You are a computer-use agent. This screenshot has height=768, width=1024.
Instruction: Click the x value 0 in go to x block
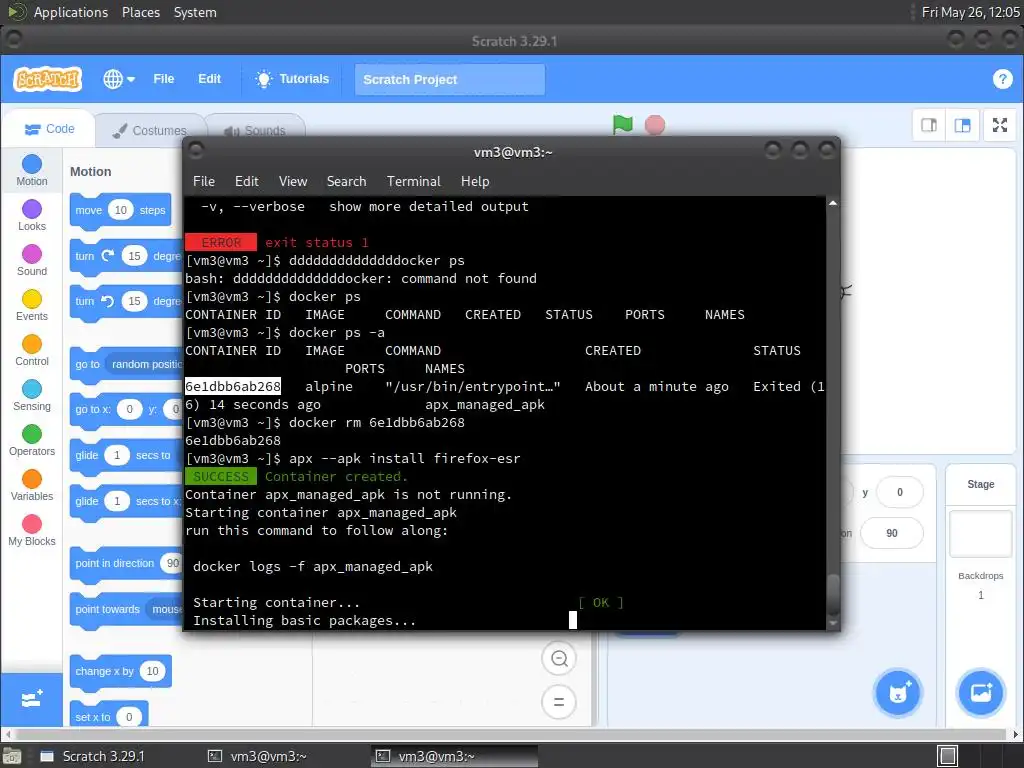coord(129,409)
